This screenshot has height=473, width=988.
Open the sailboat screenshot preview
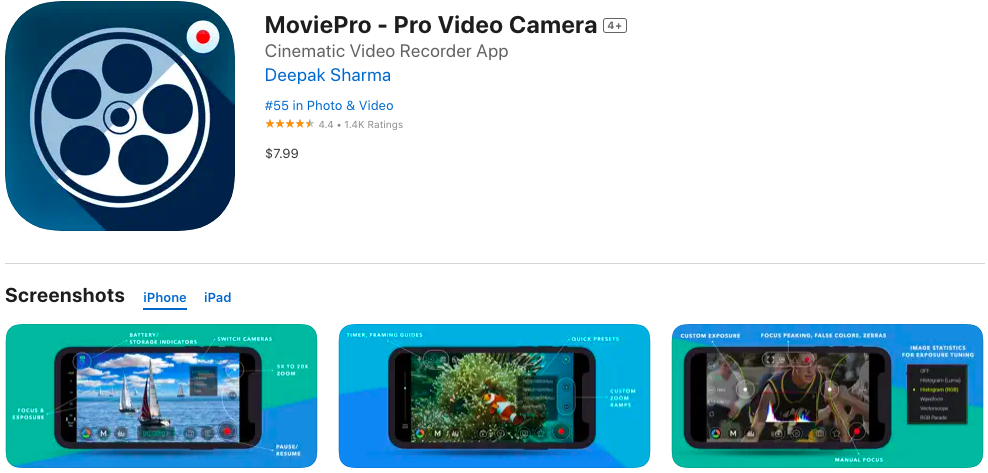coord(161,396)
